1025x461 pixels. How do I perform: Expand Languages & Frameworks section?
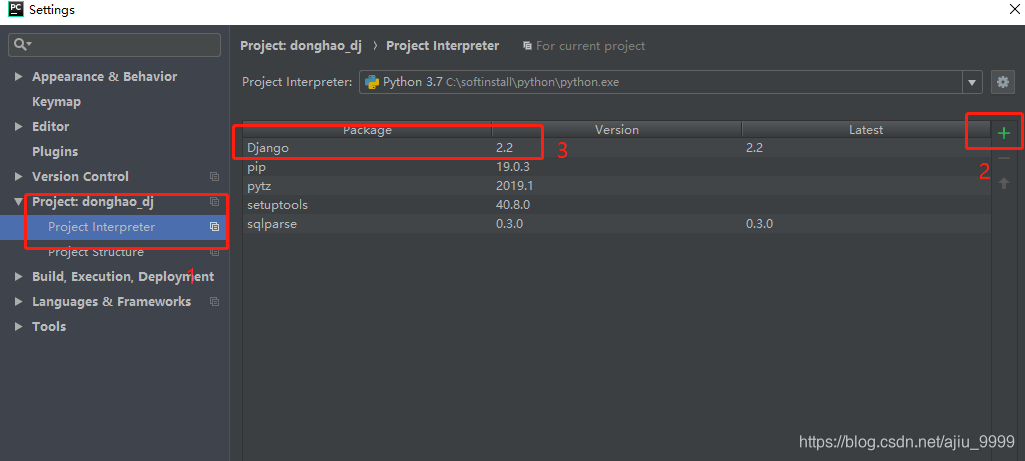pos(18,301)
